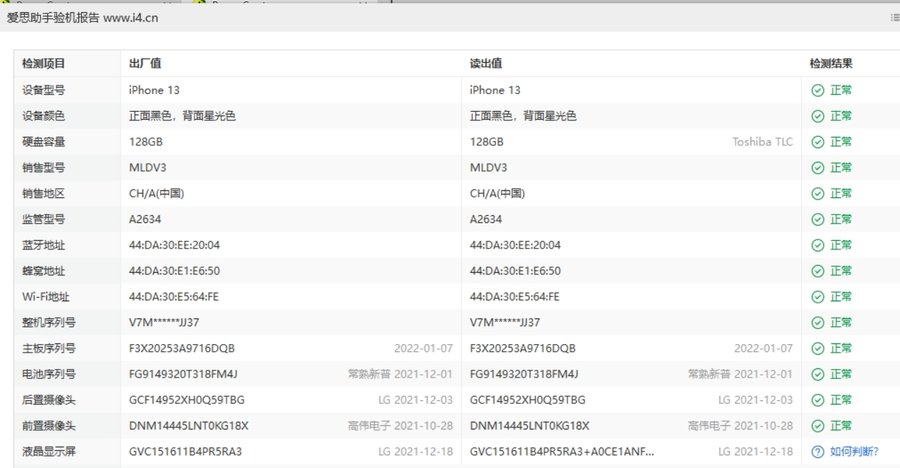Click factory value iPhone 13
This screenshot has height=468, width=900.
[x=154, y=90]
